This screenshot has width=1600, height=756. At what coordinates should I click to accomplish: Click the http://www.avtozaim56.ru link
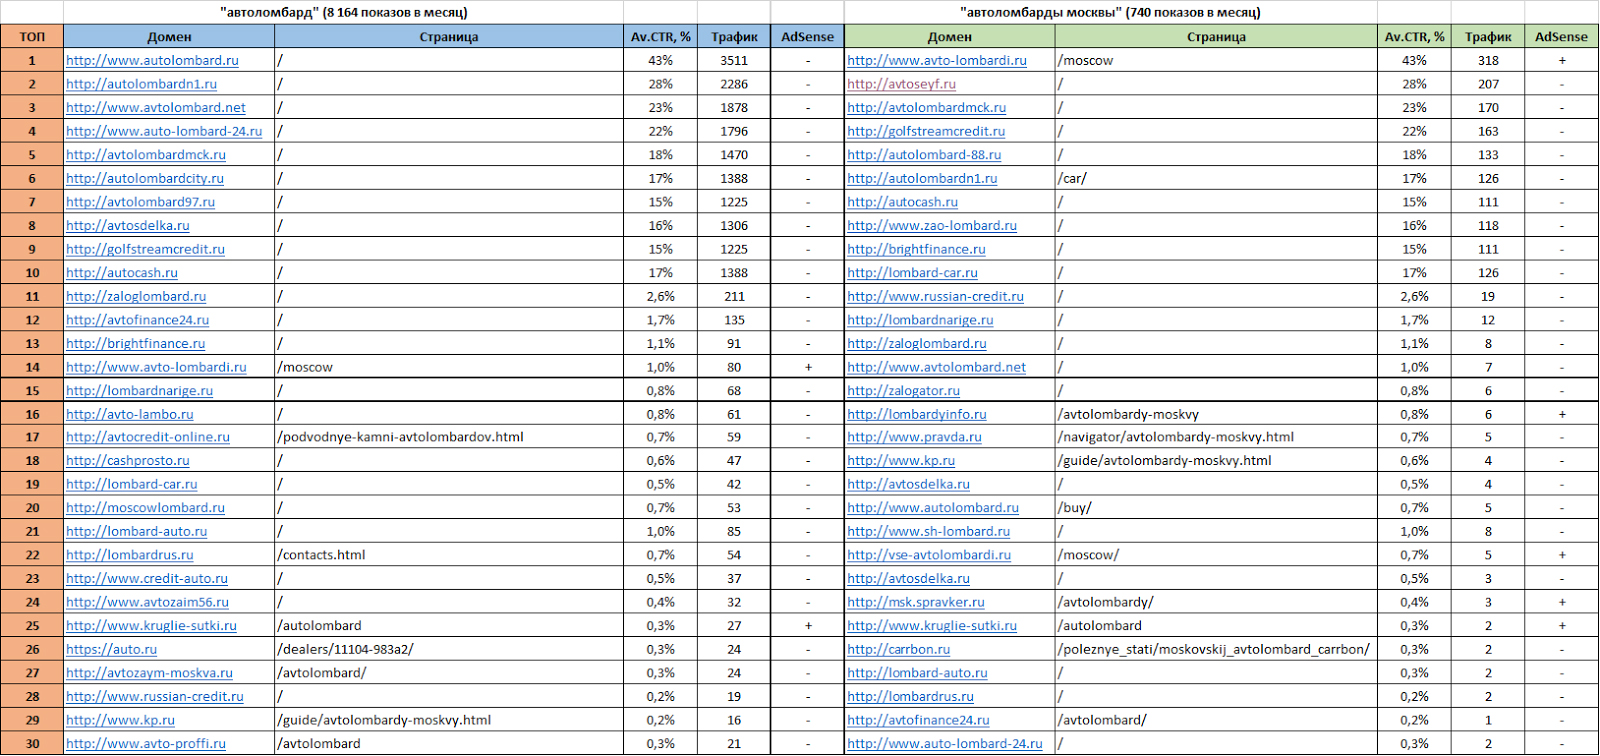(x=147, y=602)
